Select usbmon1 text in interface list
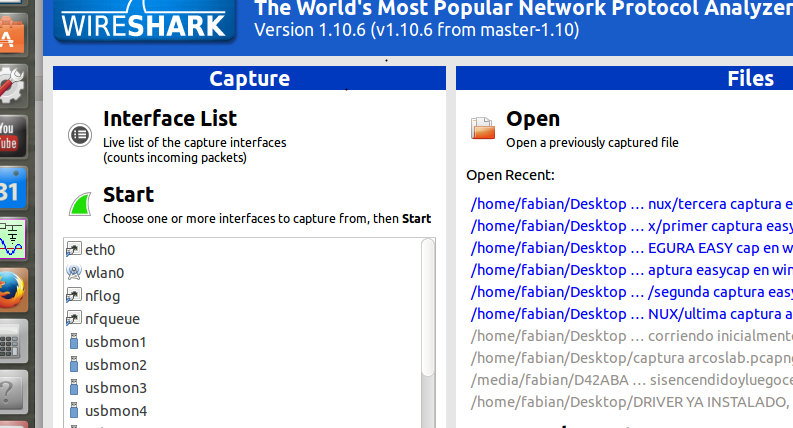The width and height of the screenshot is (793, 428). (116, 342)
